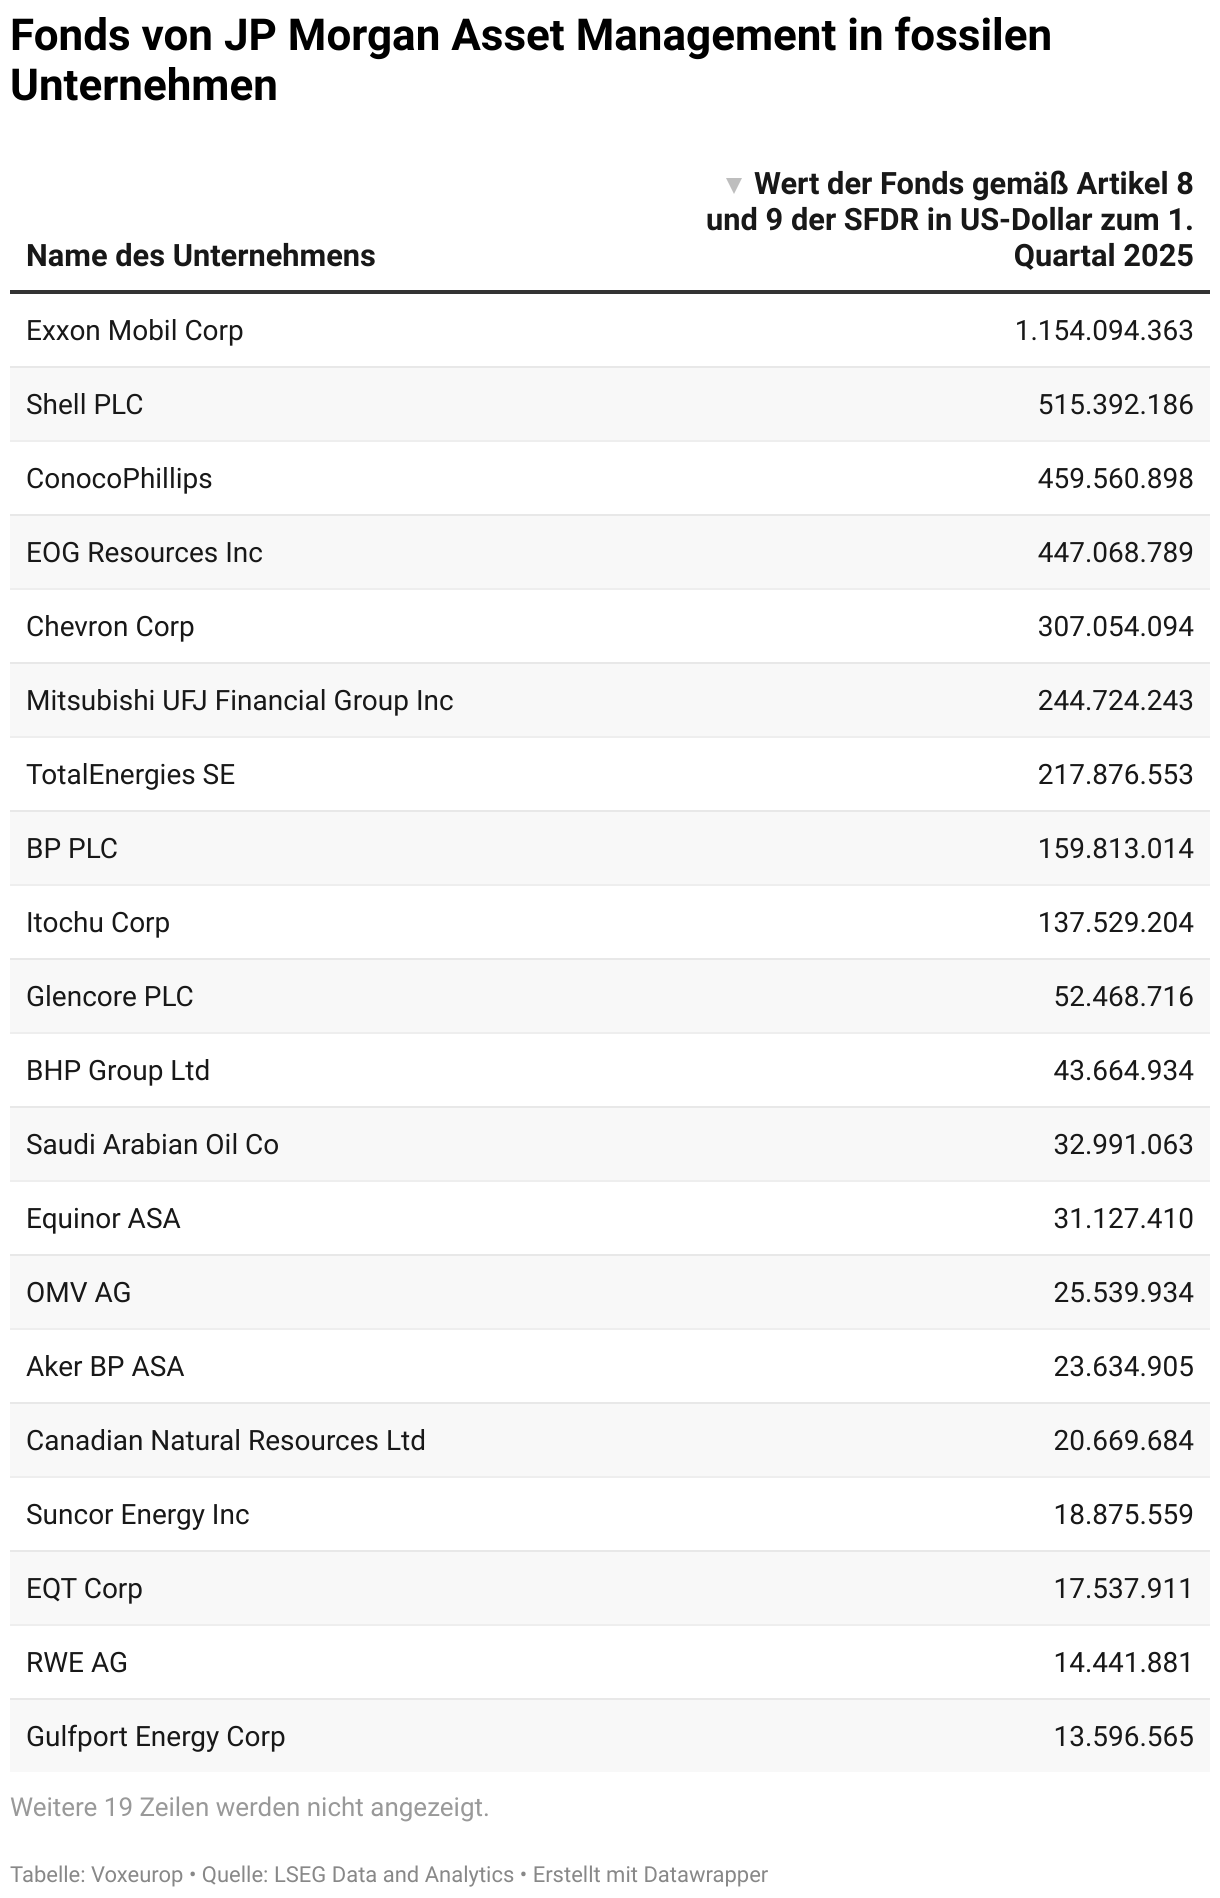Click the BP PLC value 159.813.014
Viewport: 1220px width, 1898px height.
tap(1115, 848)
